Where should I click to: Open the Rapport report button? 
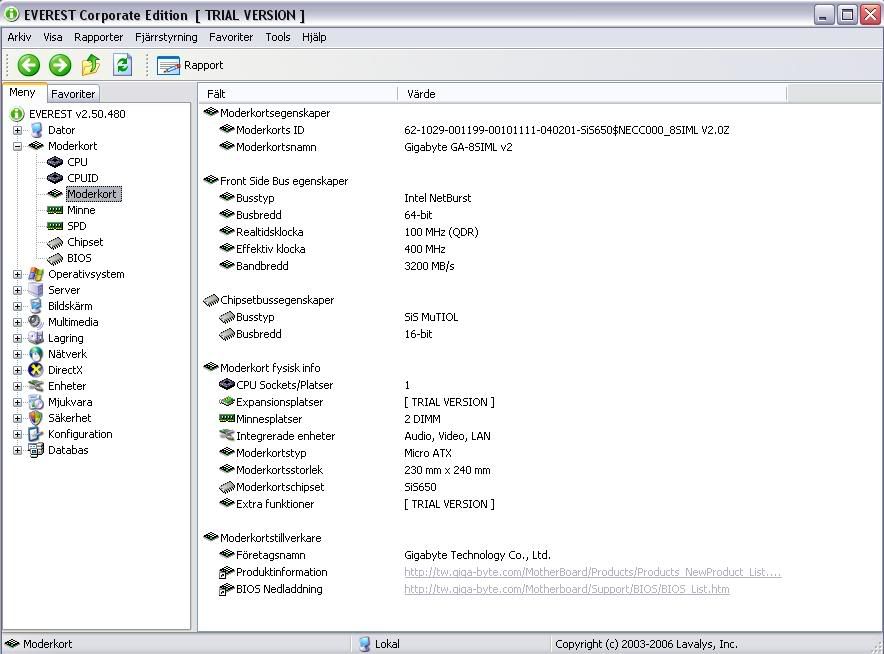pyautogui.click(x=190, y=65)
